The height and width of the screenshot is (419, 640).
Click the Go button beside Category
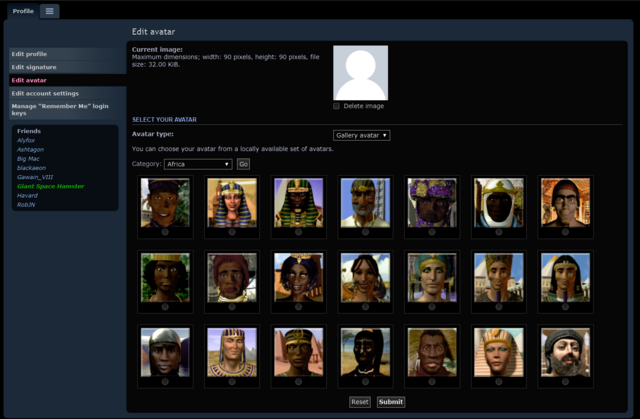243,164
